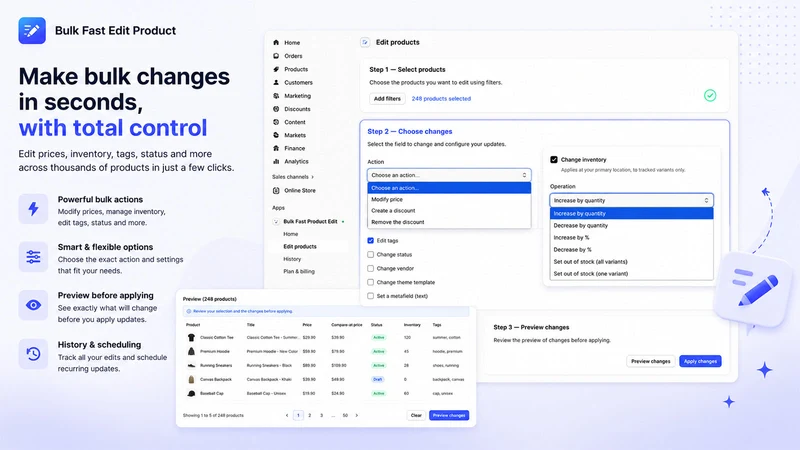
Task: Open Products in the sidebar menu
Action: pos(296,69)
